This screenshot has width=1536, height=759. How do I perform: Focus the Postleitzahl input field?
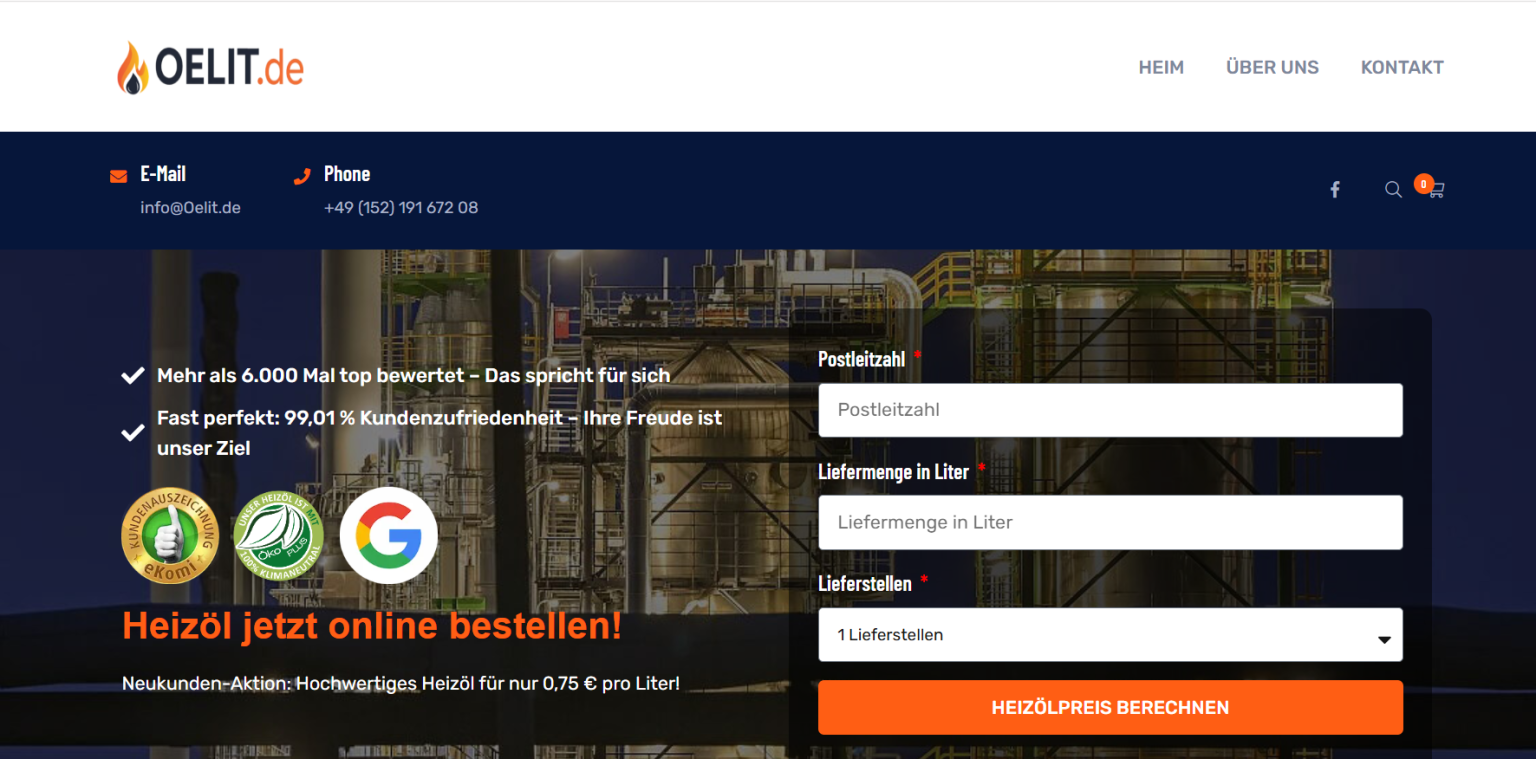1110,410
